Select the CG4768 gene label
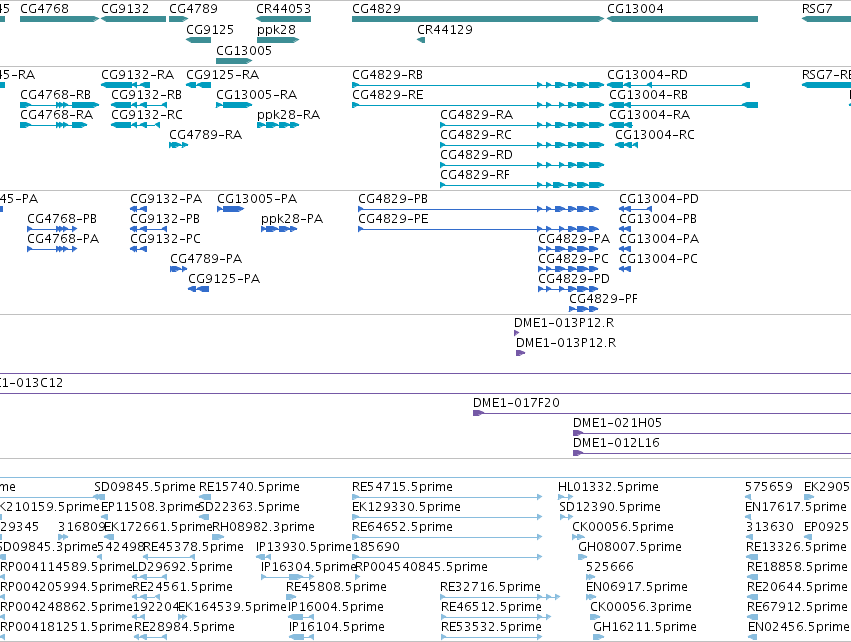851x642 pixels. [x=45, y=9]
